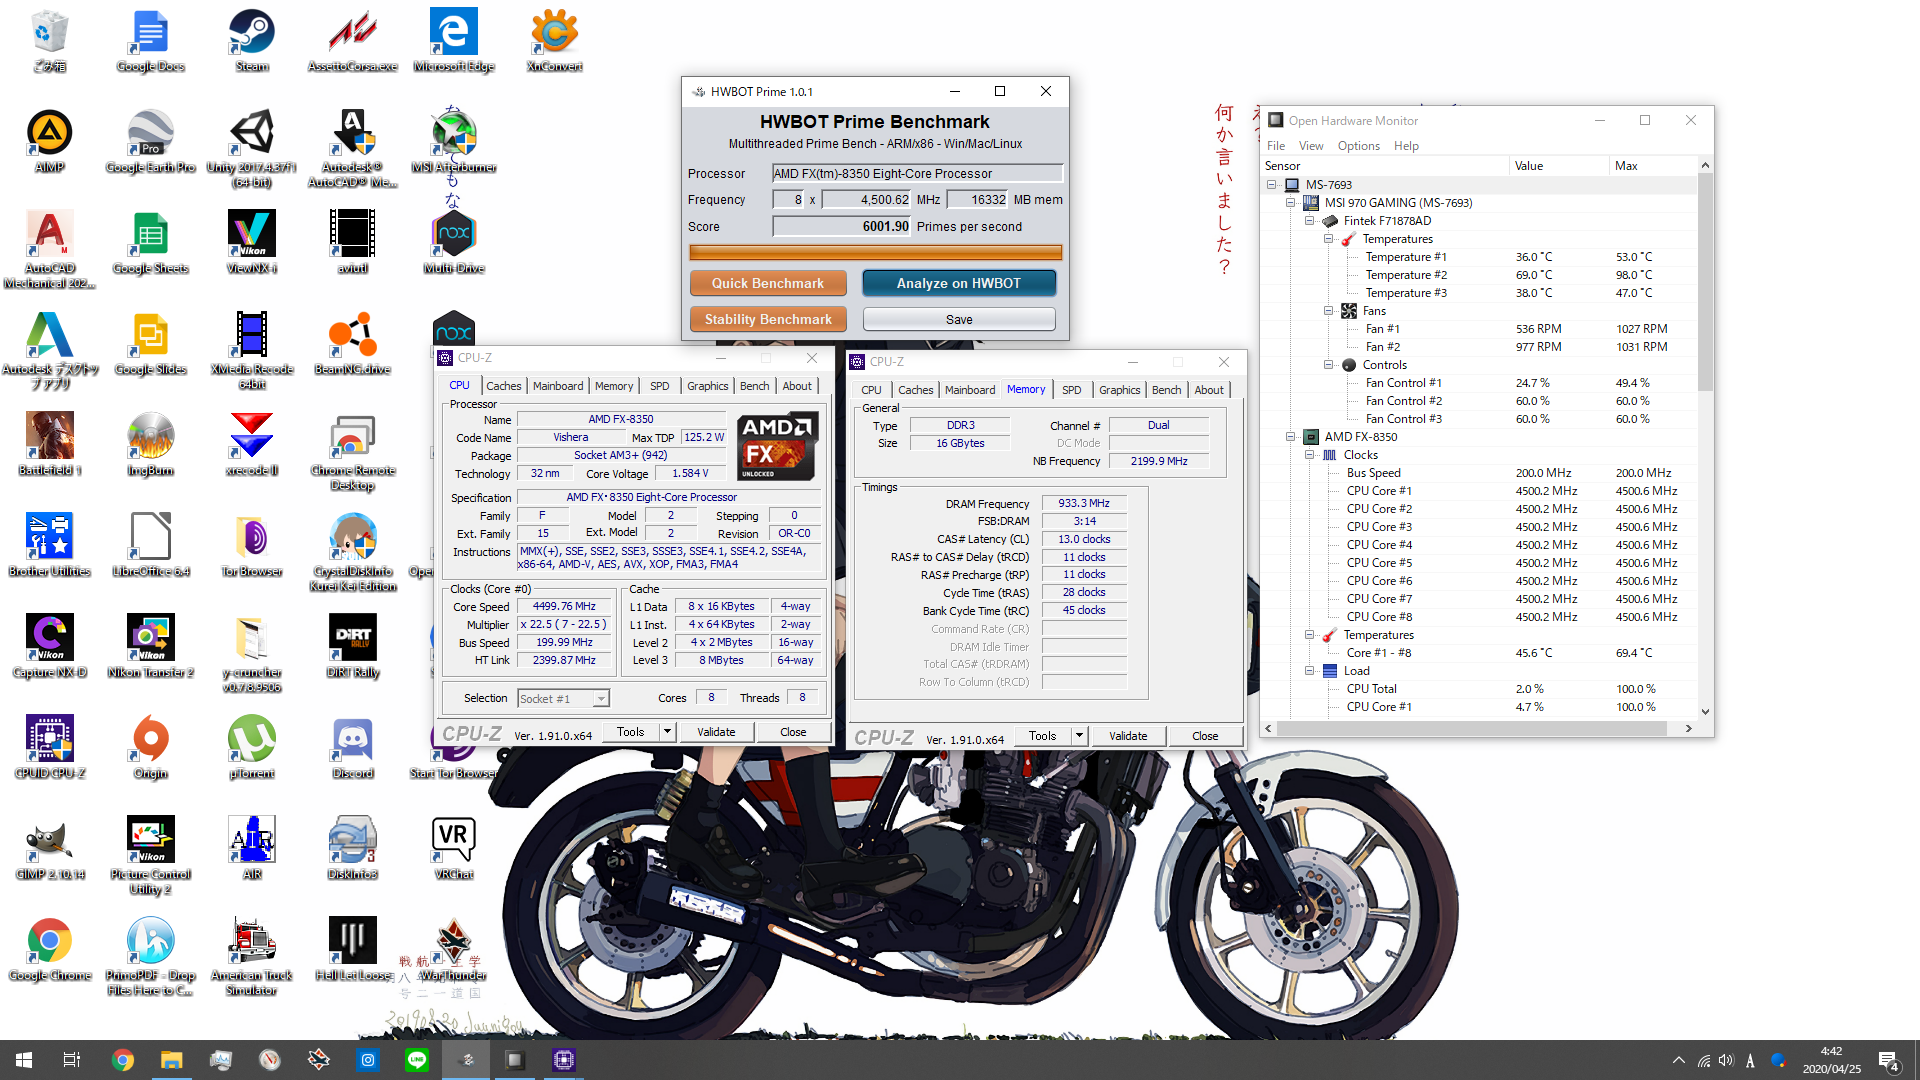Open Graphics tab in right CPU-Z
The width and height of the screenshot is (1920, 1080).
tap(1119, 390)
